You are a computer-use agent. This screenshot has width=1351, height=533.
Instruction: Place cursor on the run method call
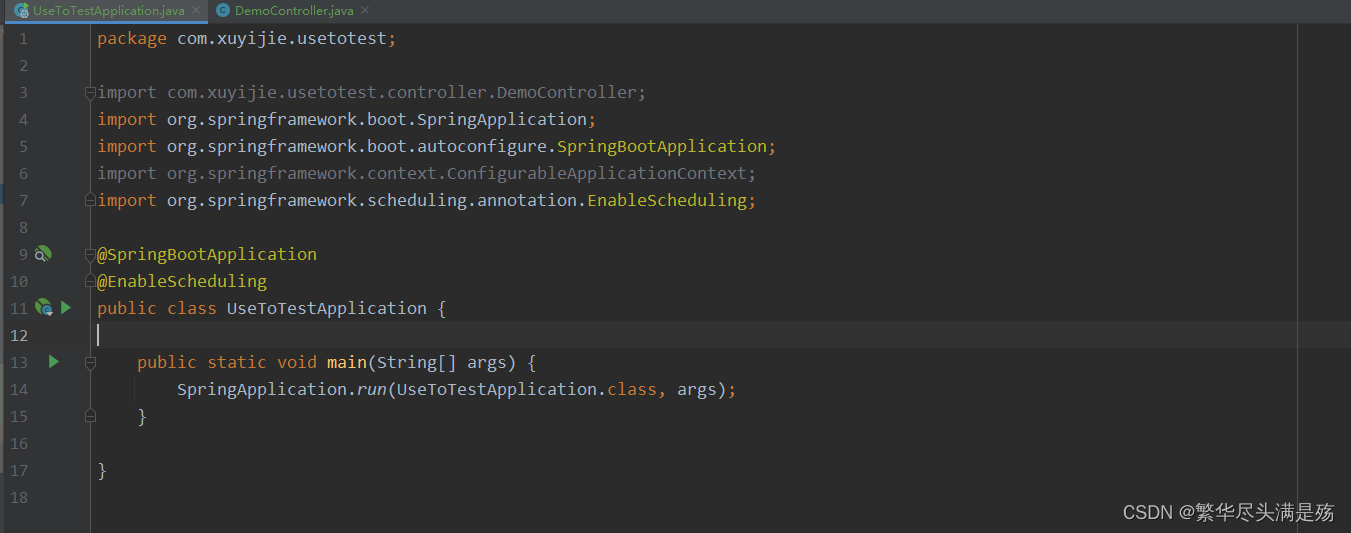coord(372,389)
